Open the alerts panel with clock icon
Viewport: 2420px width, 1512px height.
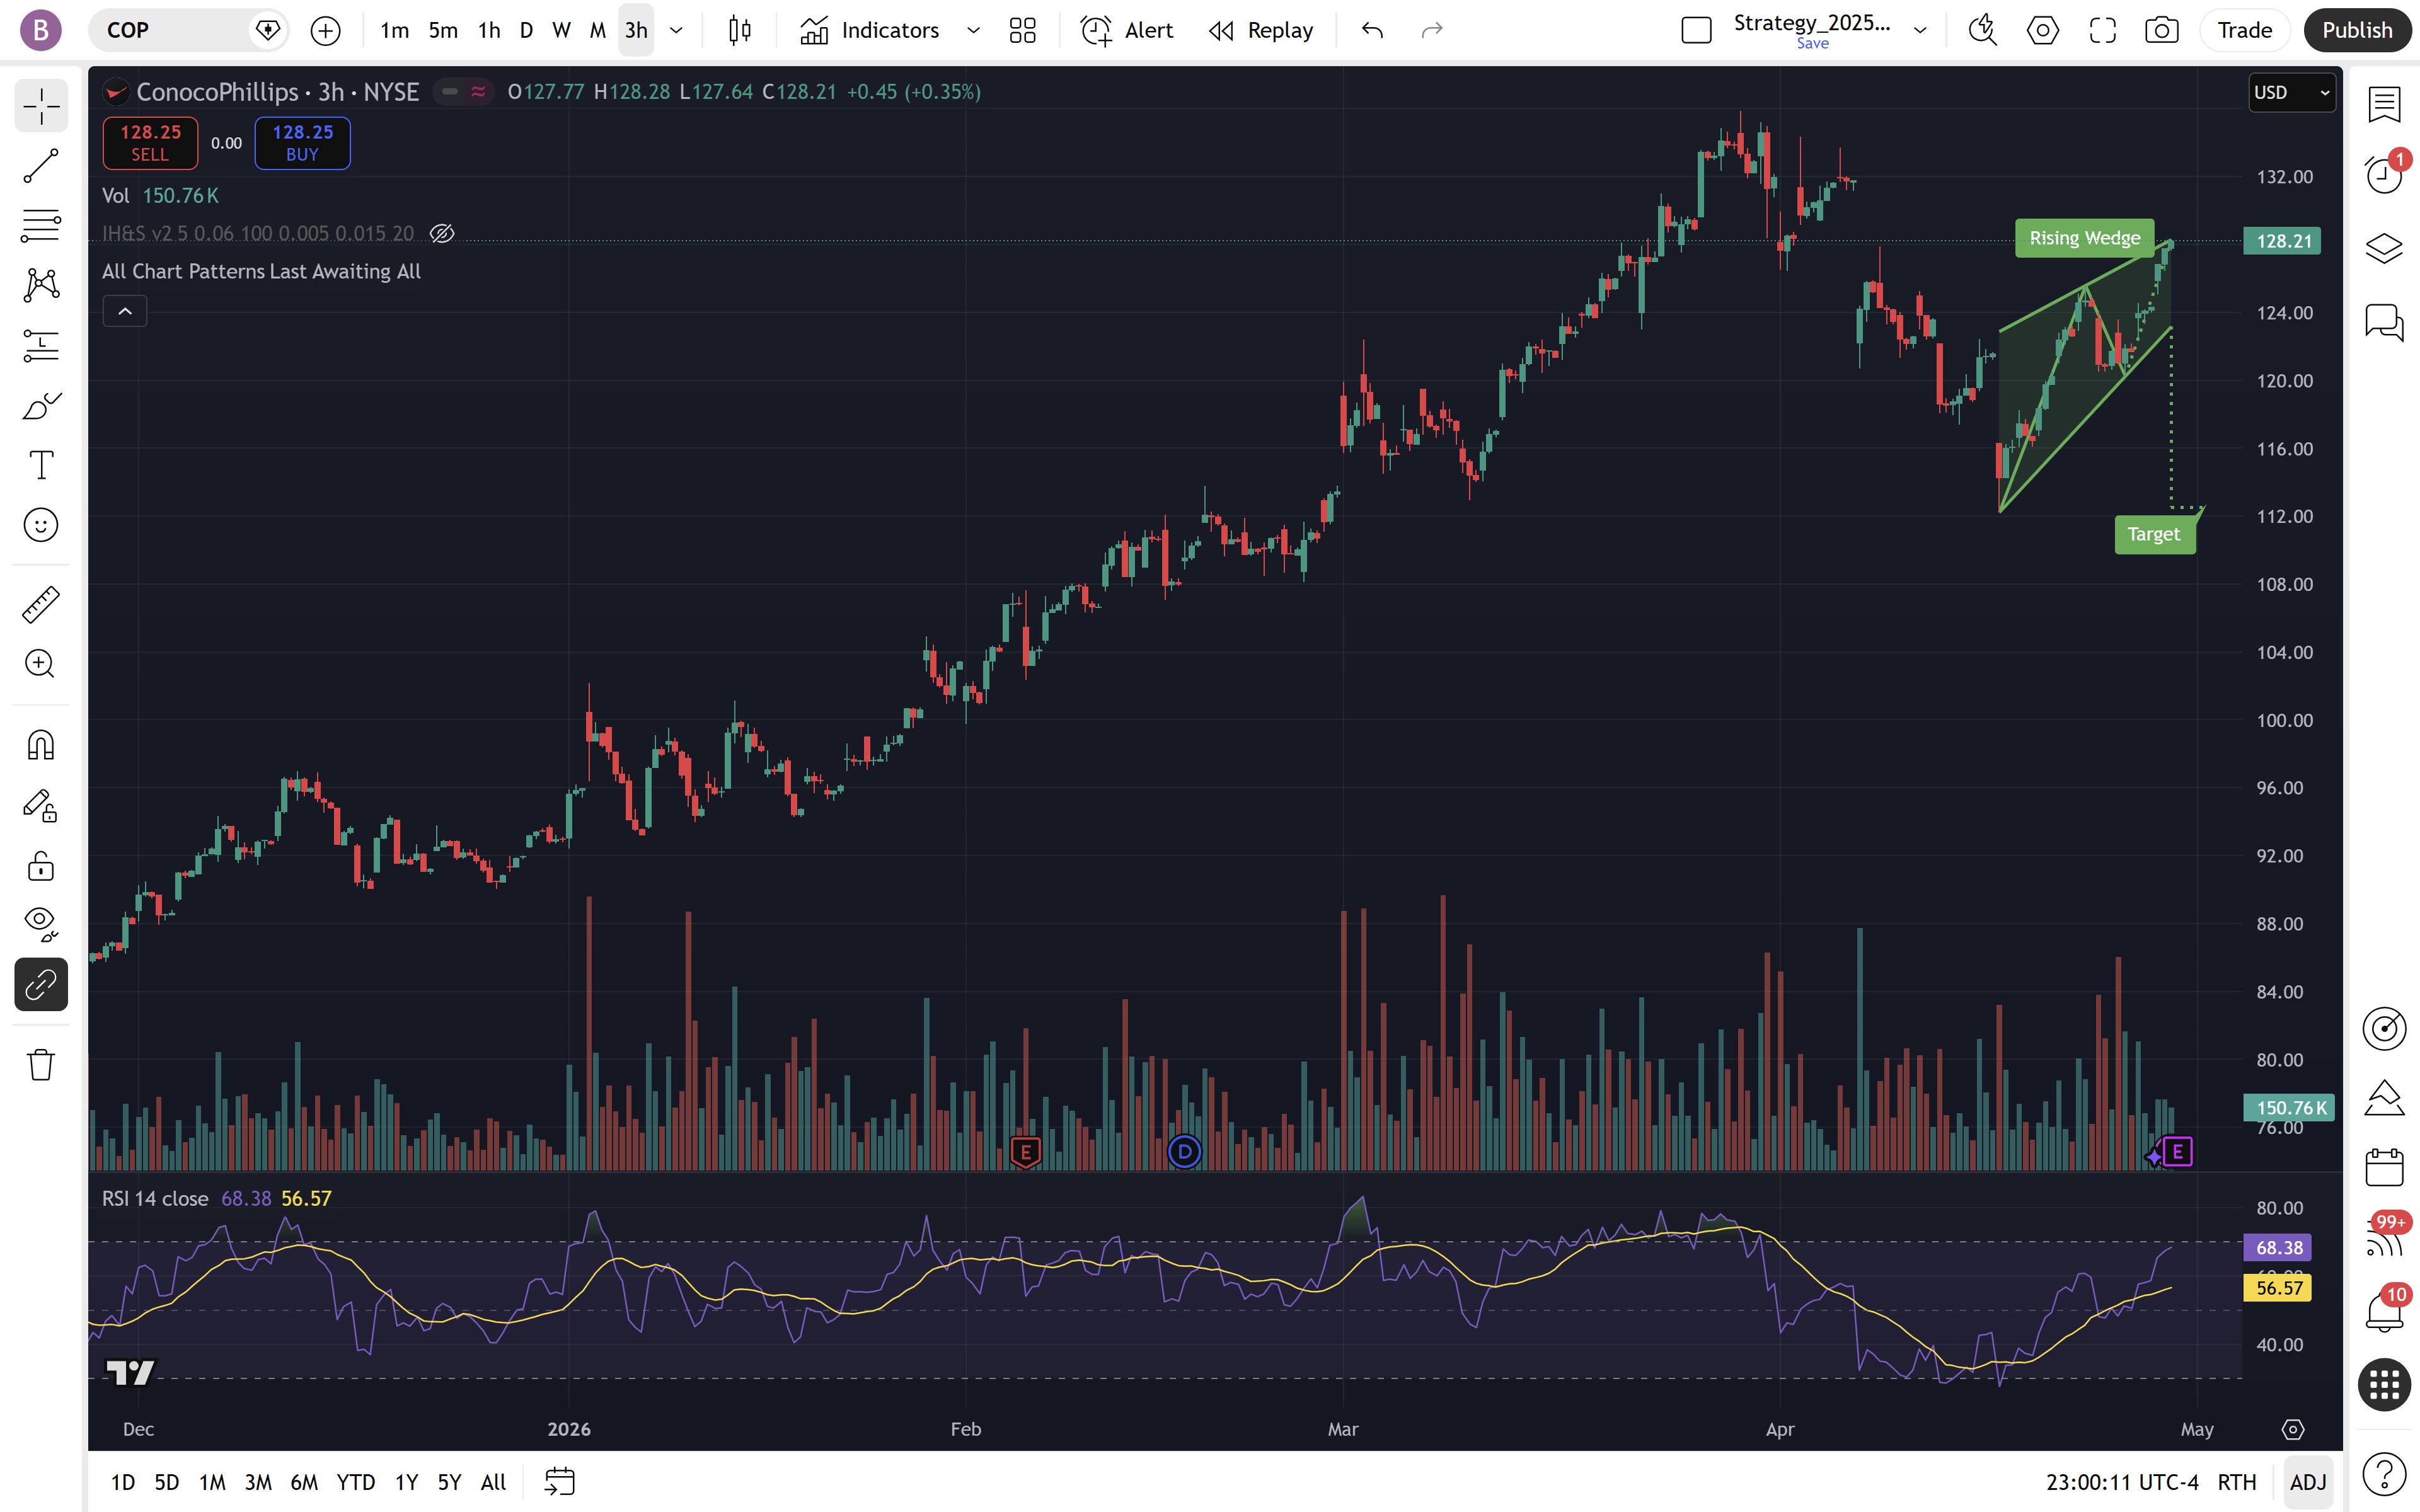[2384, 174]
